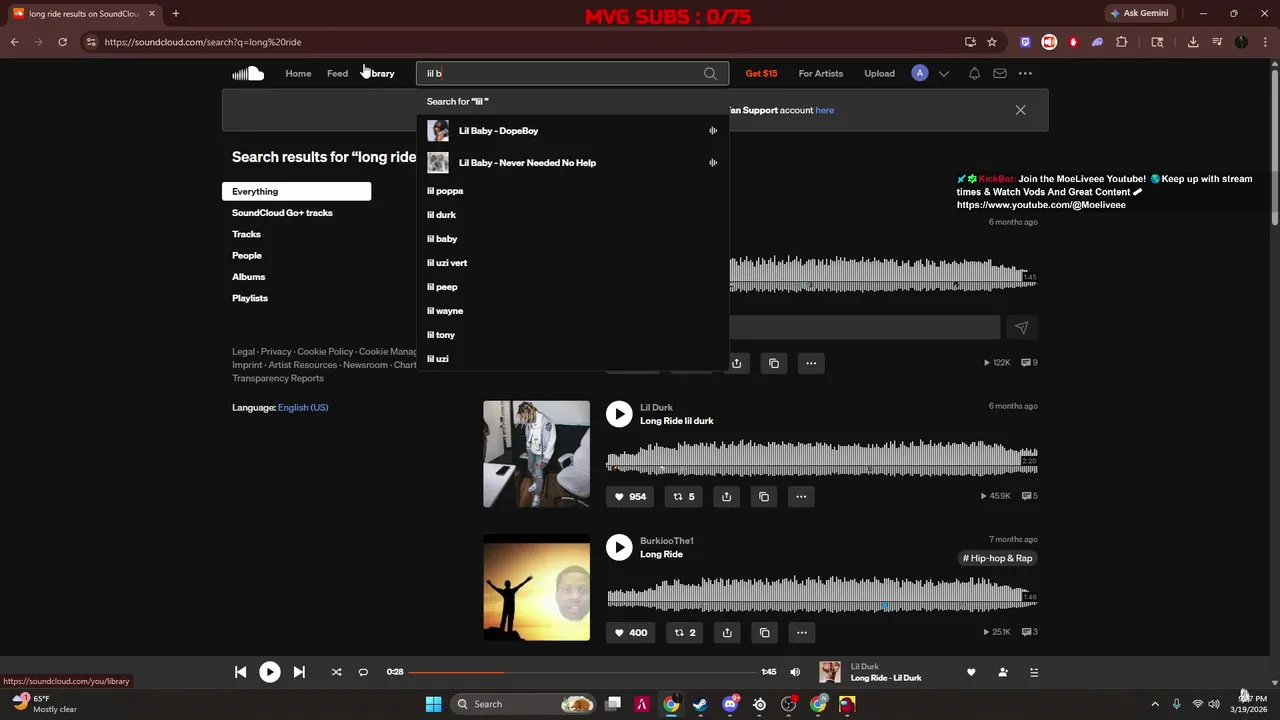The image size is (1280, 720).
Task: Like the track with 400 likes
Action: coord(630,632)
